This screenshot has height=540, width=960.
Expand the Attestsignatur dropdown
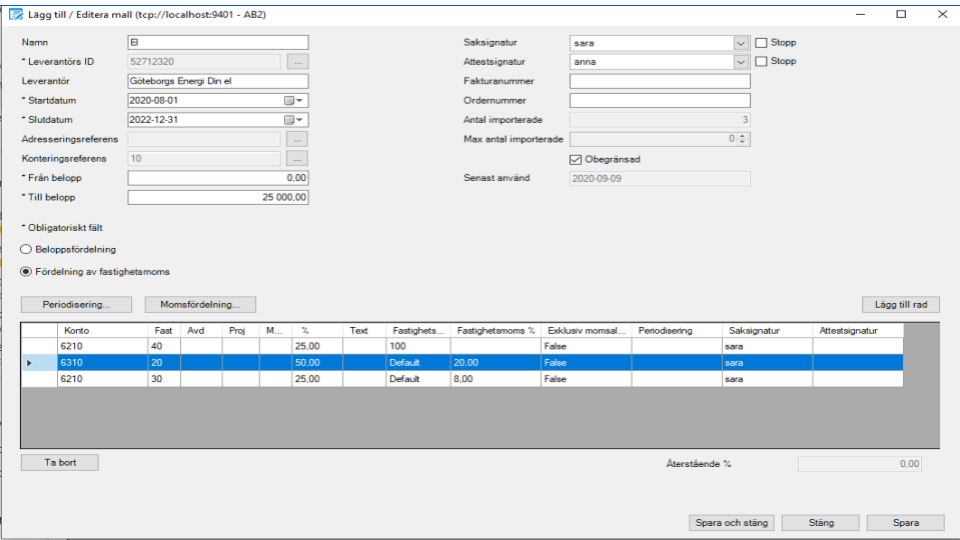click(741, 62)
